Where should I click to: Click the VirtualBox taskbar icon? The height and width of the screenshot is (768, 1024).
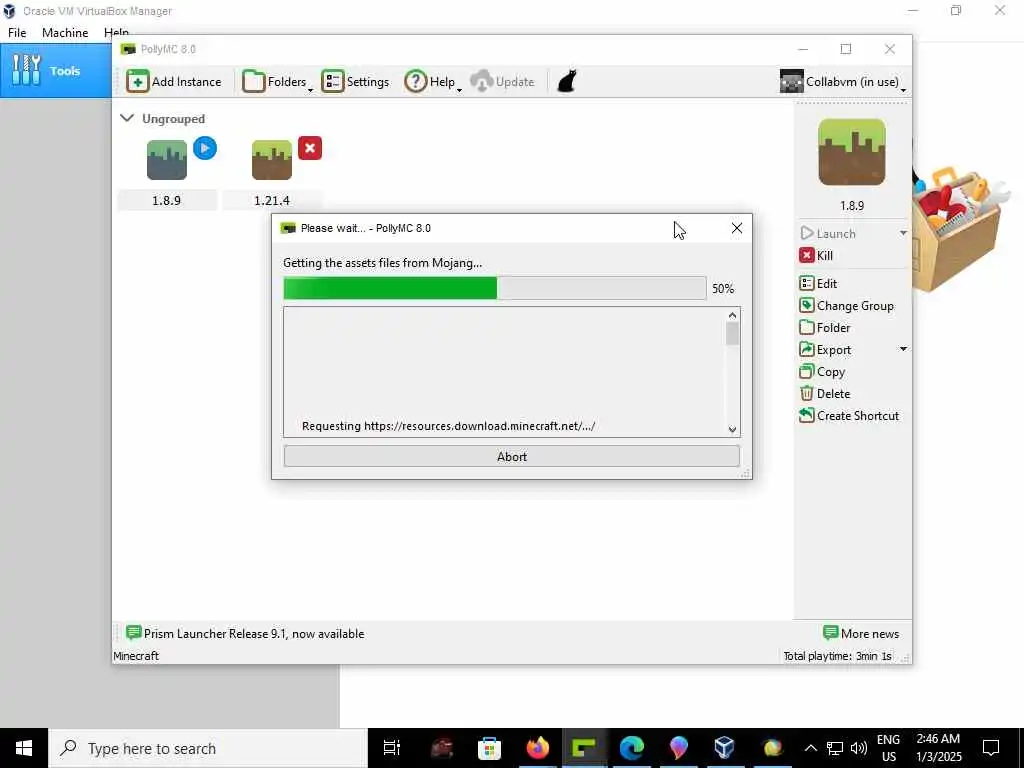pyautogui.click(x=725, y=748)
